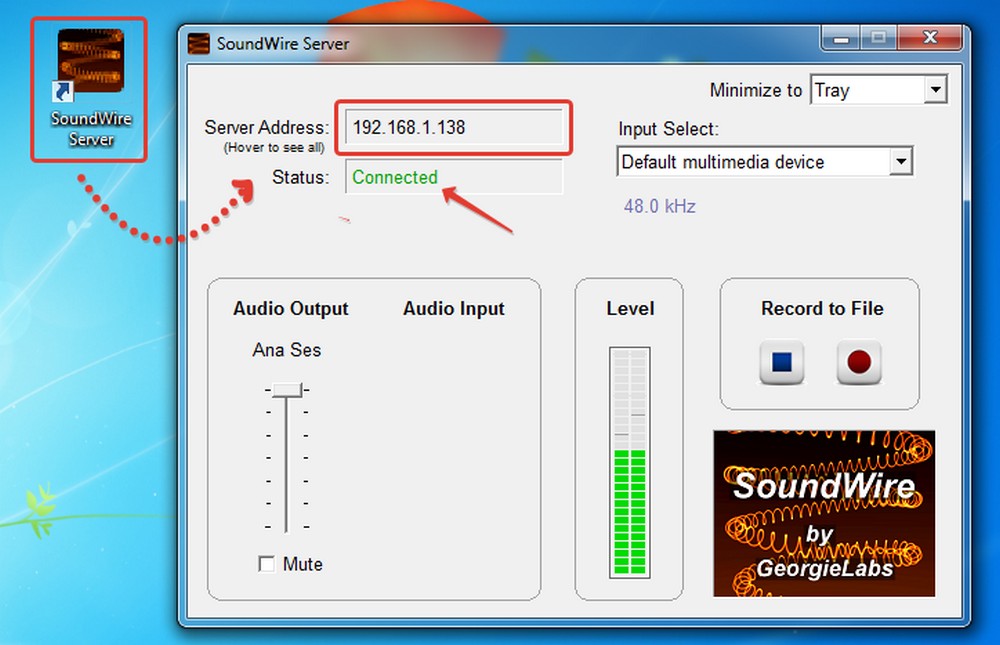
Task: Start recording with the red circle button
Action: click(858, 362)
